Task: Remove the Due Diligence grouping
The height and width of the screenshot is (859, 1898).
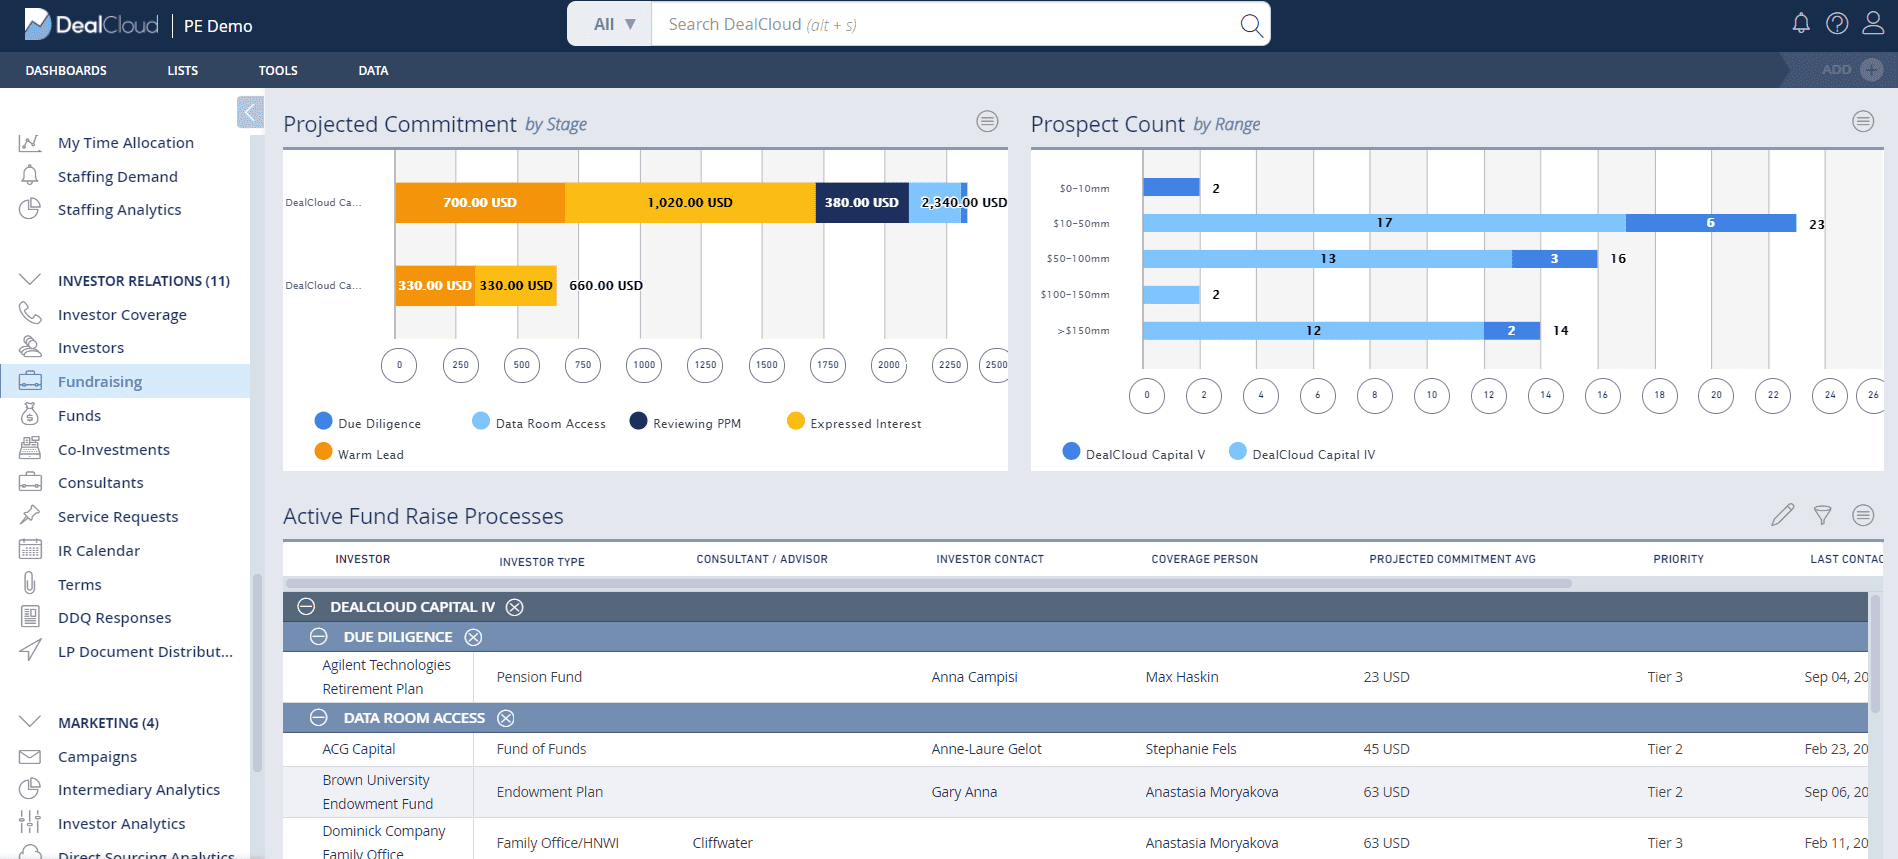Action: click(473, 637)
